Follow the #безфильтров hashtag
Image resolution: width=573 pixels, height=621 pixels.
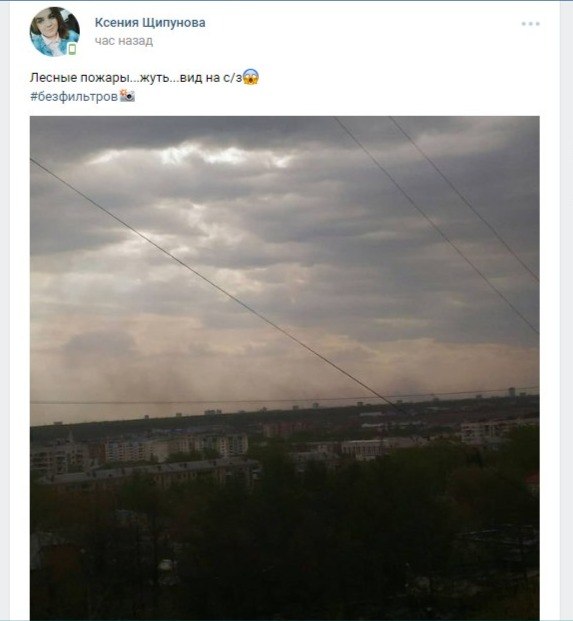click(x=74, y=96)
